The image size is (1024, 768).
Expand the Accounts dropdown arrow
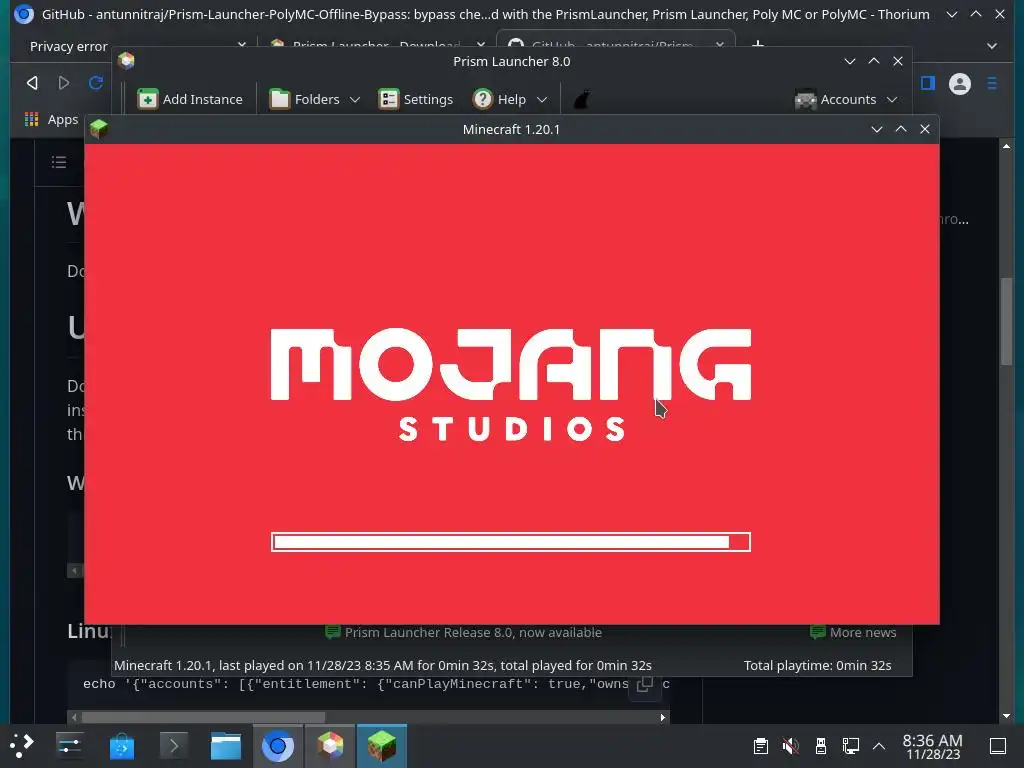pyautogui.click(x=892, y=100)
